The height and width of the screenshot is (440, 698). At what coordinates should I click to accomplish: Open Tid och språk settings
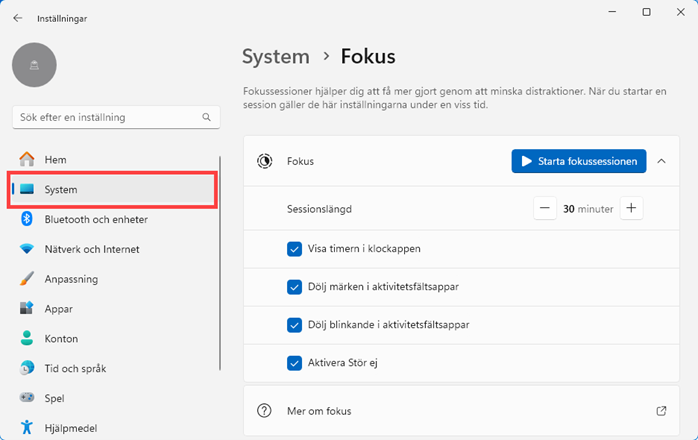76,369
